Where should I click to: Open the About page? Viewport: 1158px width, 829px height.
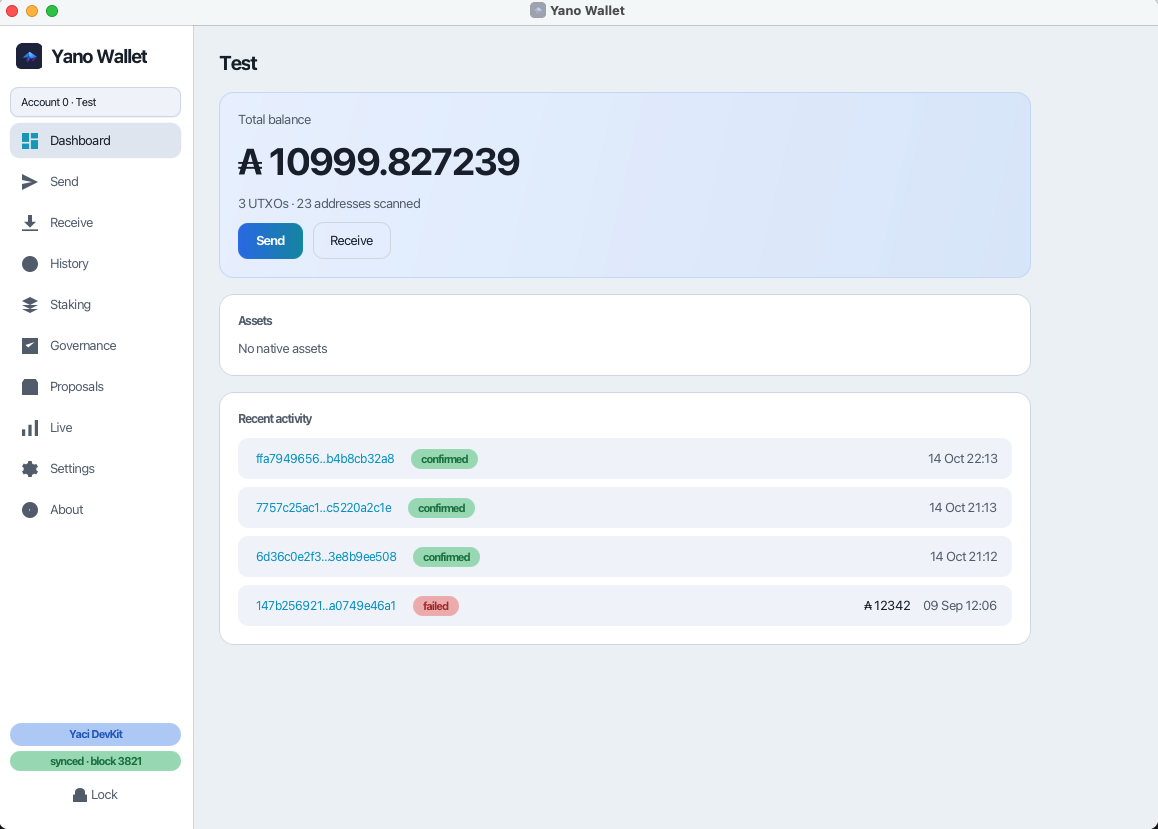[x=95, y=510]
